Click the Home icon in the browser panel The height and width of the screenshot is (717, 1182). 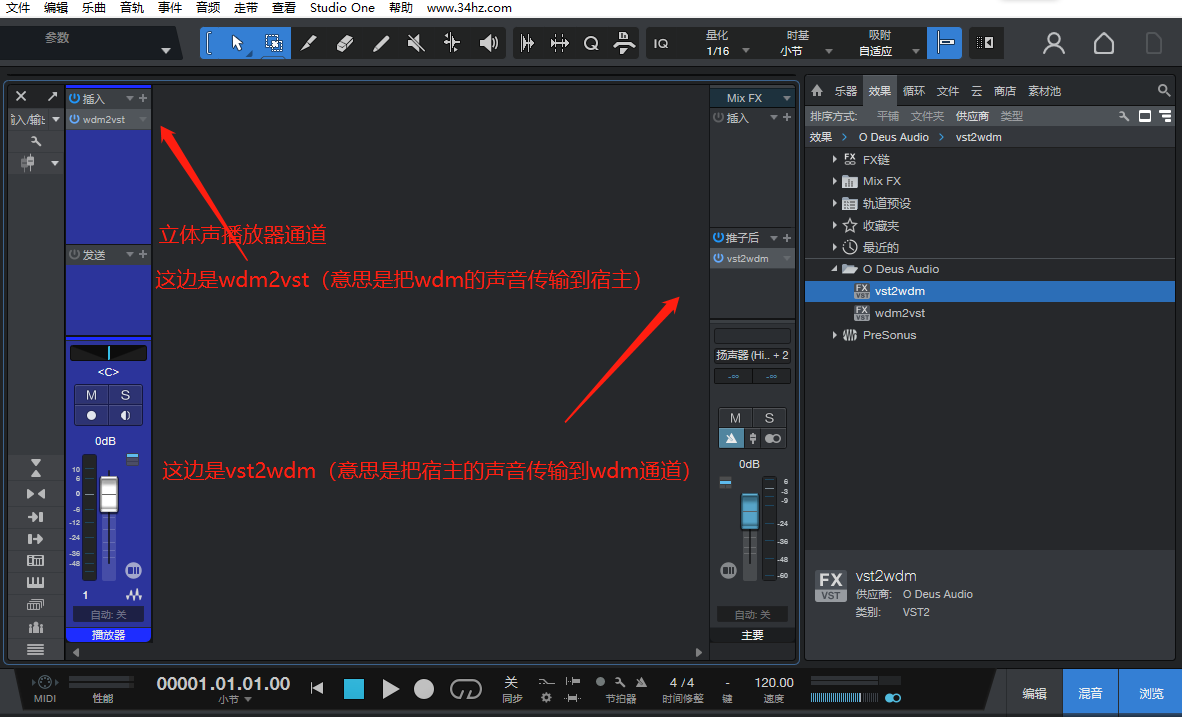(x=816, y=90)
